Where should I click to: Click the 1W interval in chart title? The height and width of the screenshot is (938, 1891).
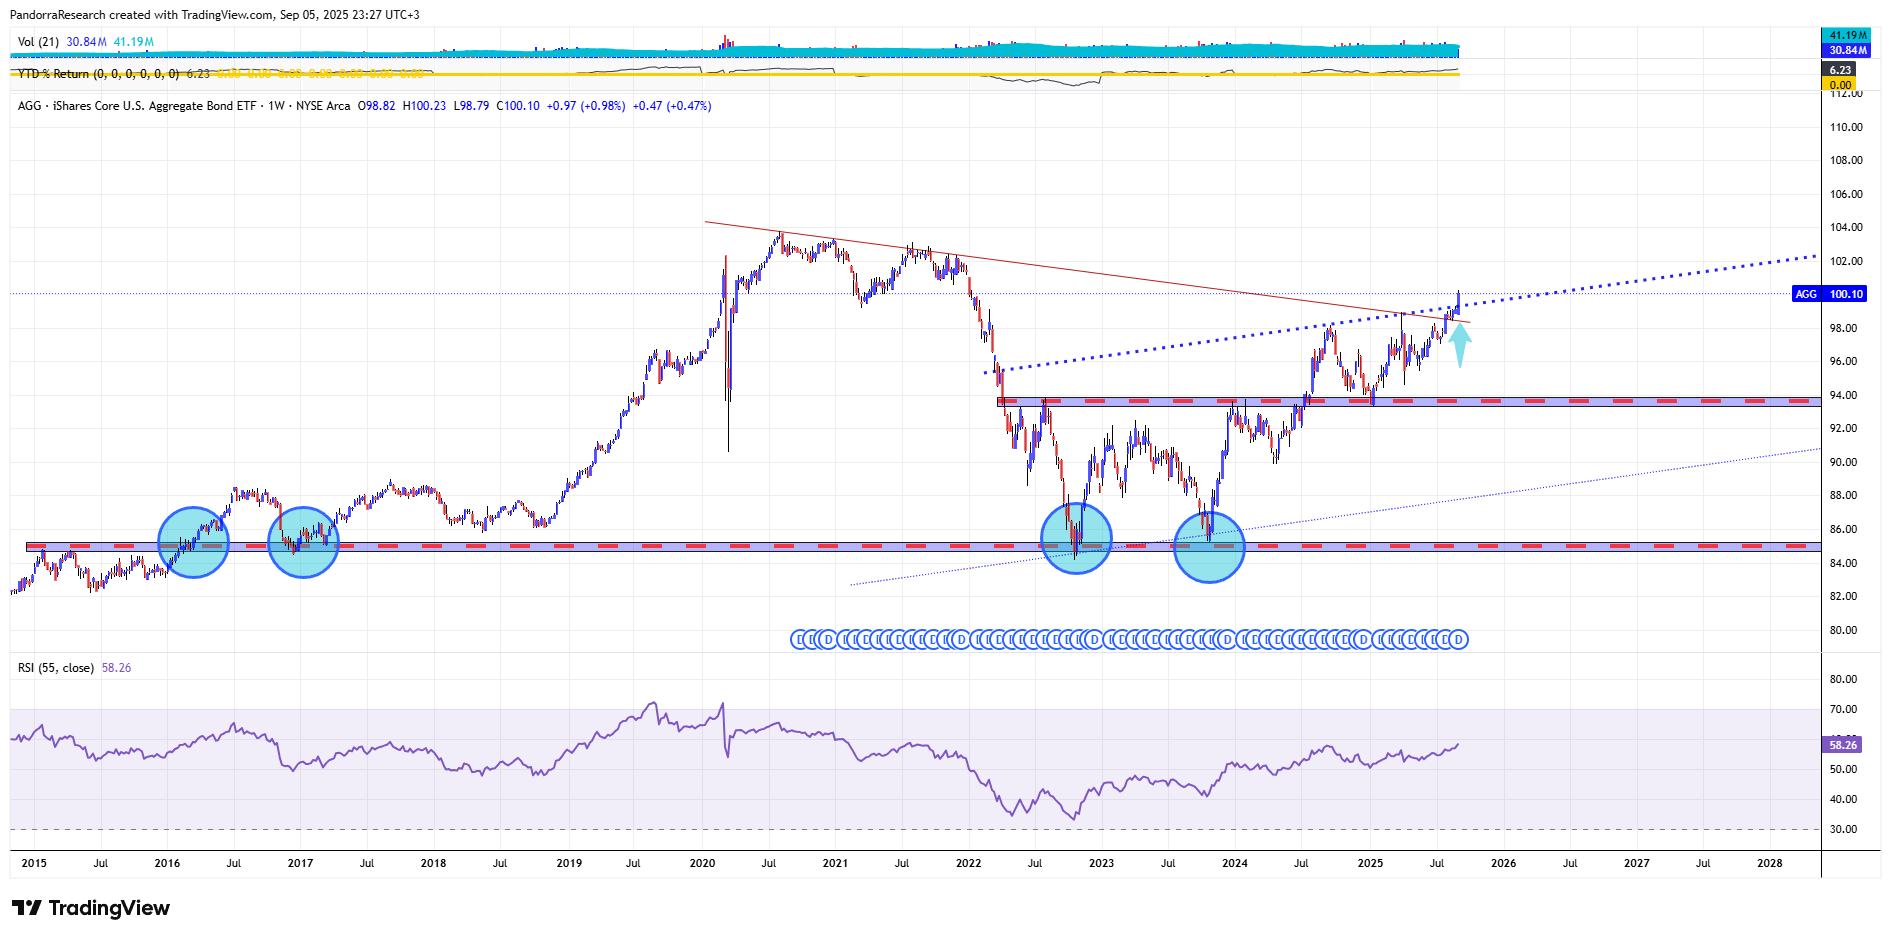coord(276,106)
